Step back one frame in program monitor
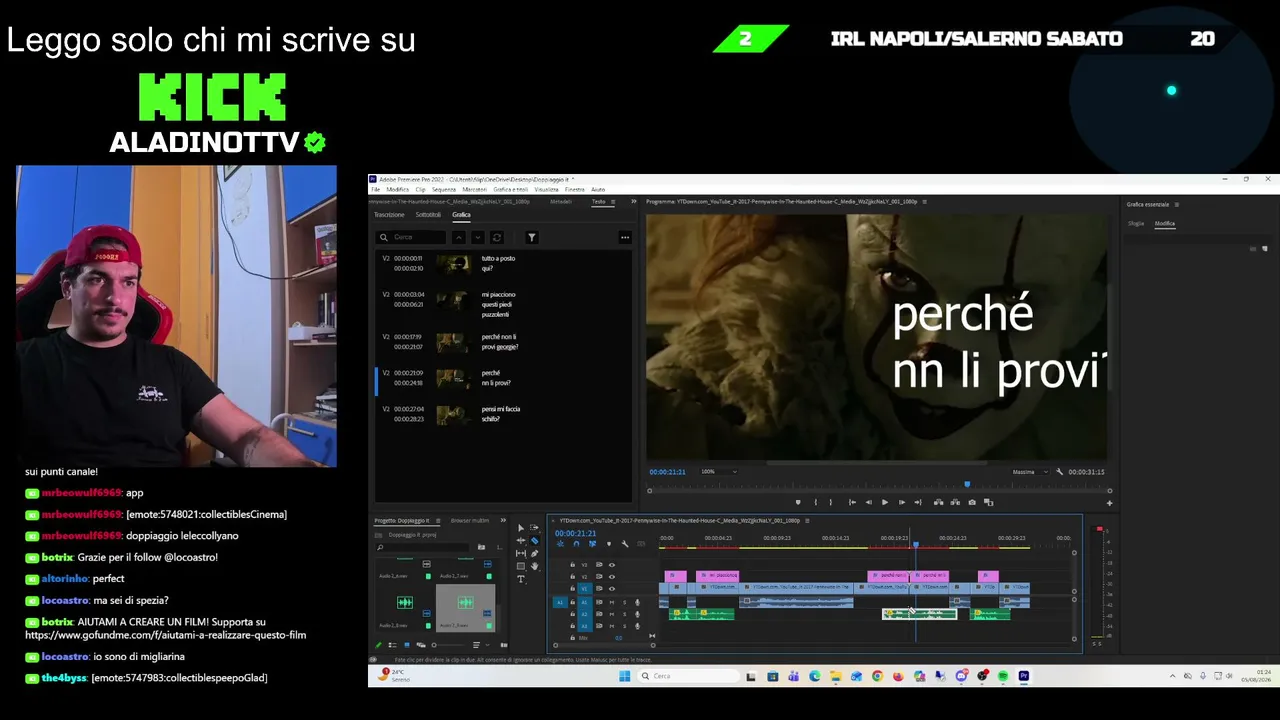Image resolution: width=1280 pixels, height=720 pixels. (x=868, y=502)
